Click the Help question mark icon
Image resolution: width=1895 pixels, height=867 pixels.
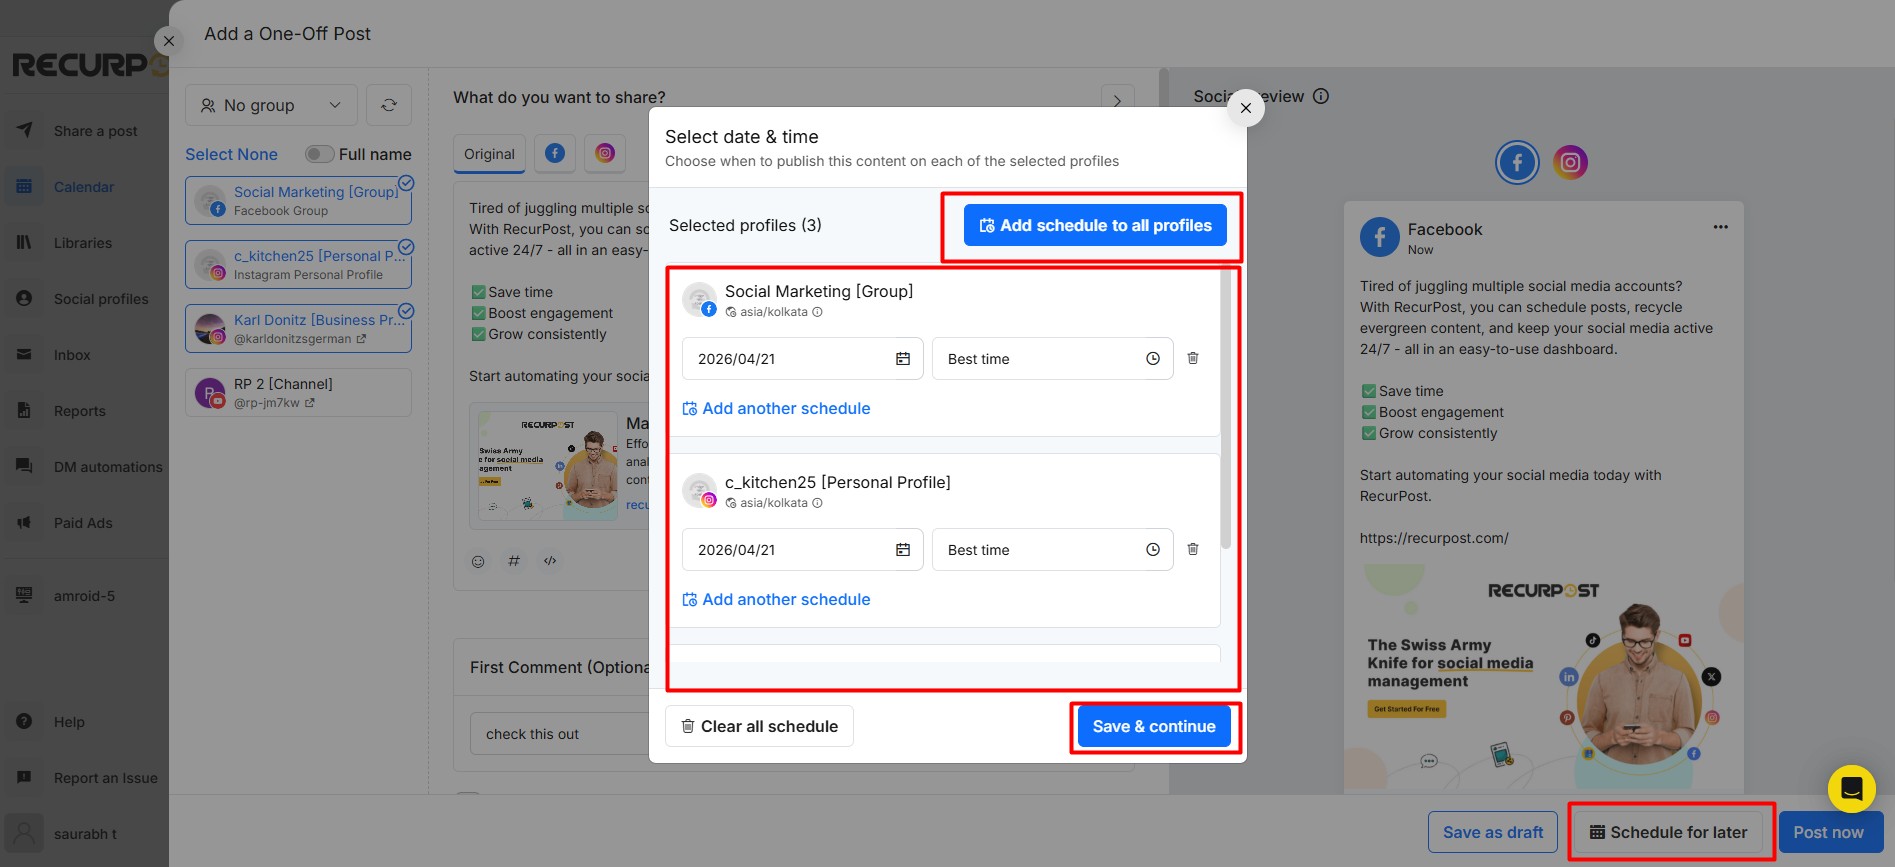click(25, 721)
